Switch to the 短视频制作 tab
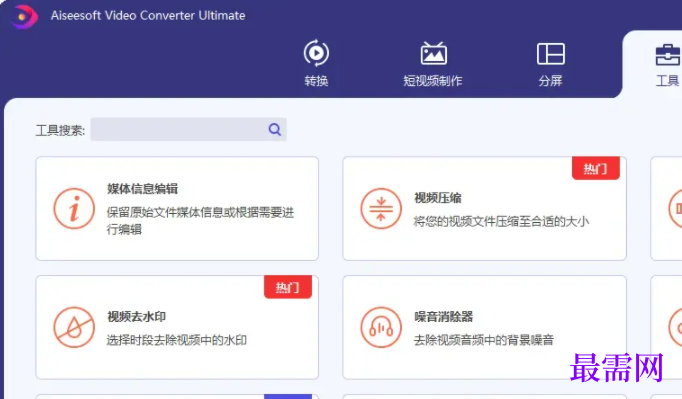The image size is (682, 399). click(x=433, y=64)
